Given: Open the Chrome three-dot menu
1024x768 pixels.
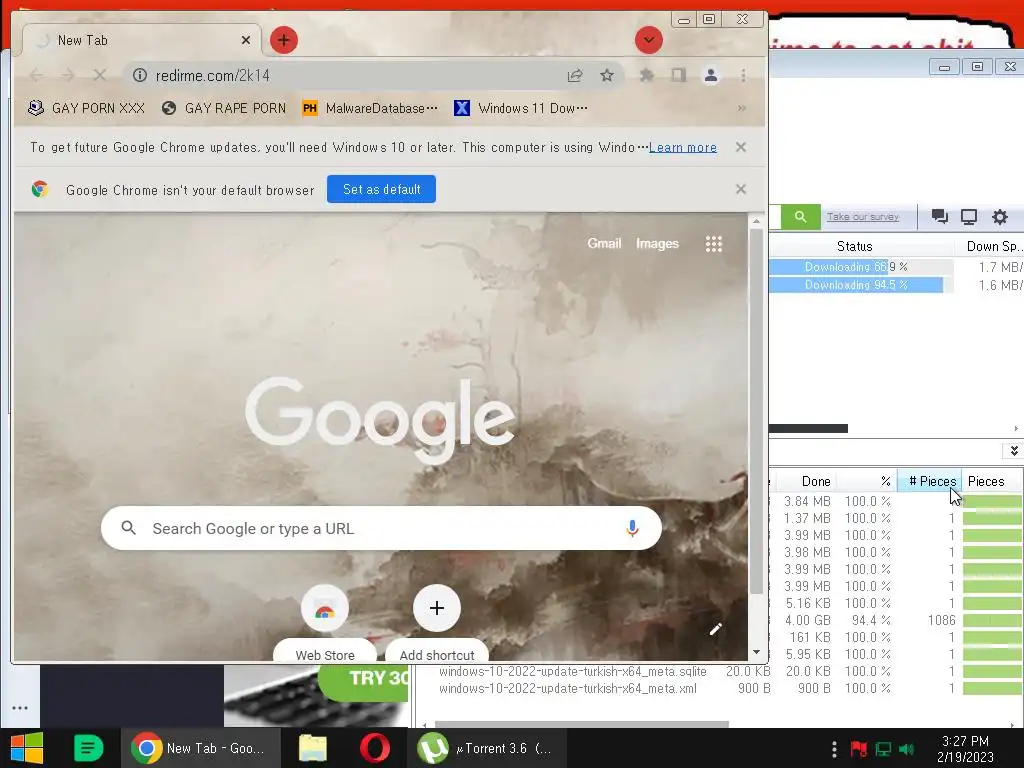Looking at the screenshot, I should 743,76.
